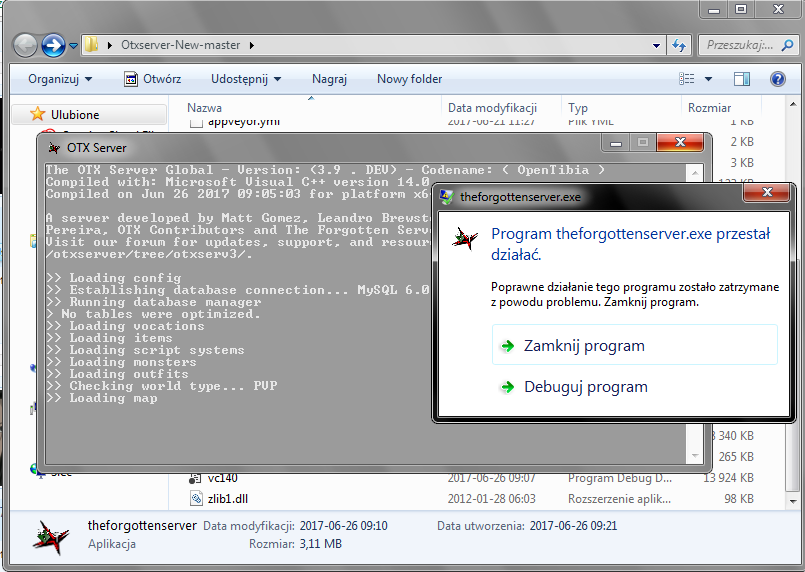Open recent locations dropdown beside navigation arrows
The image size is (805, 572).
pyautogui.click(x=73, y=46)
